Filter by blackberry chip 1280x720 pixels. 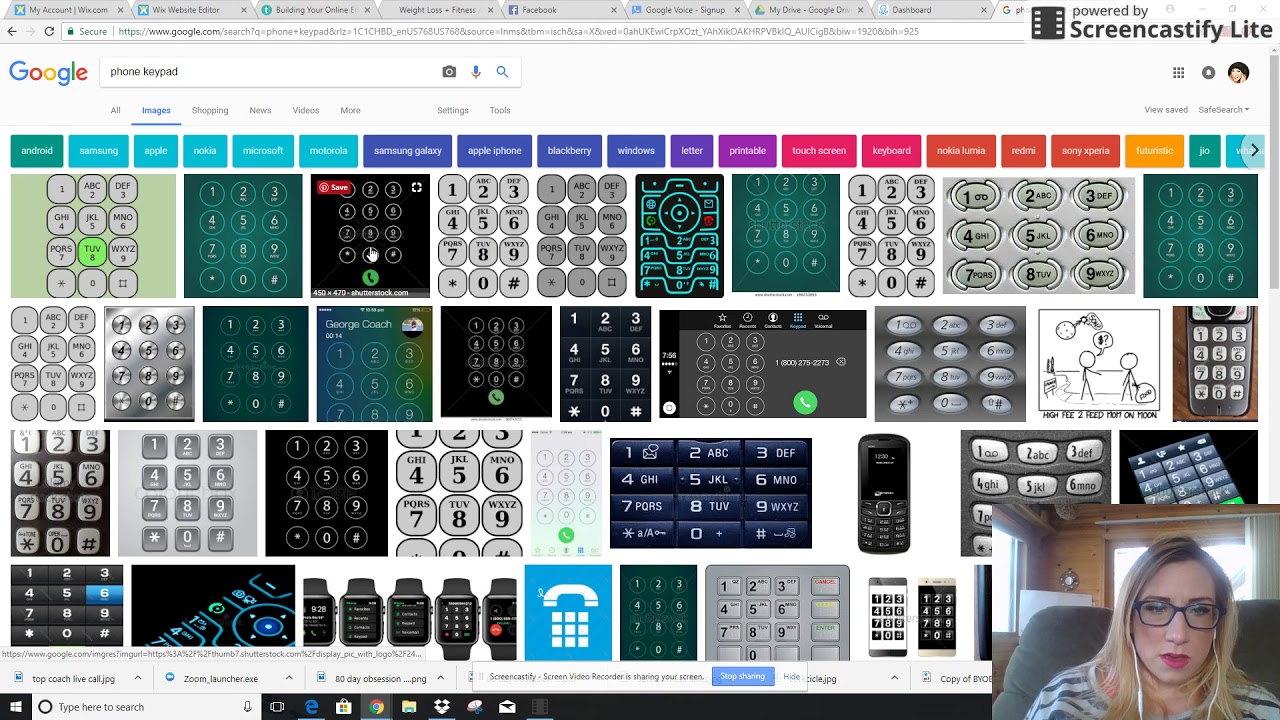pyautogui.click(x=569, y=151)
